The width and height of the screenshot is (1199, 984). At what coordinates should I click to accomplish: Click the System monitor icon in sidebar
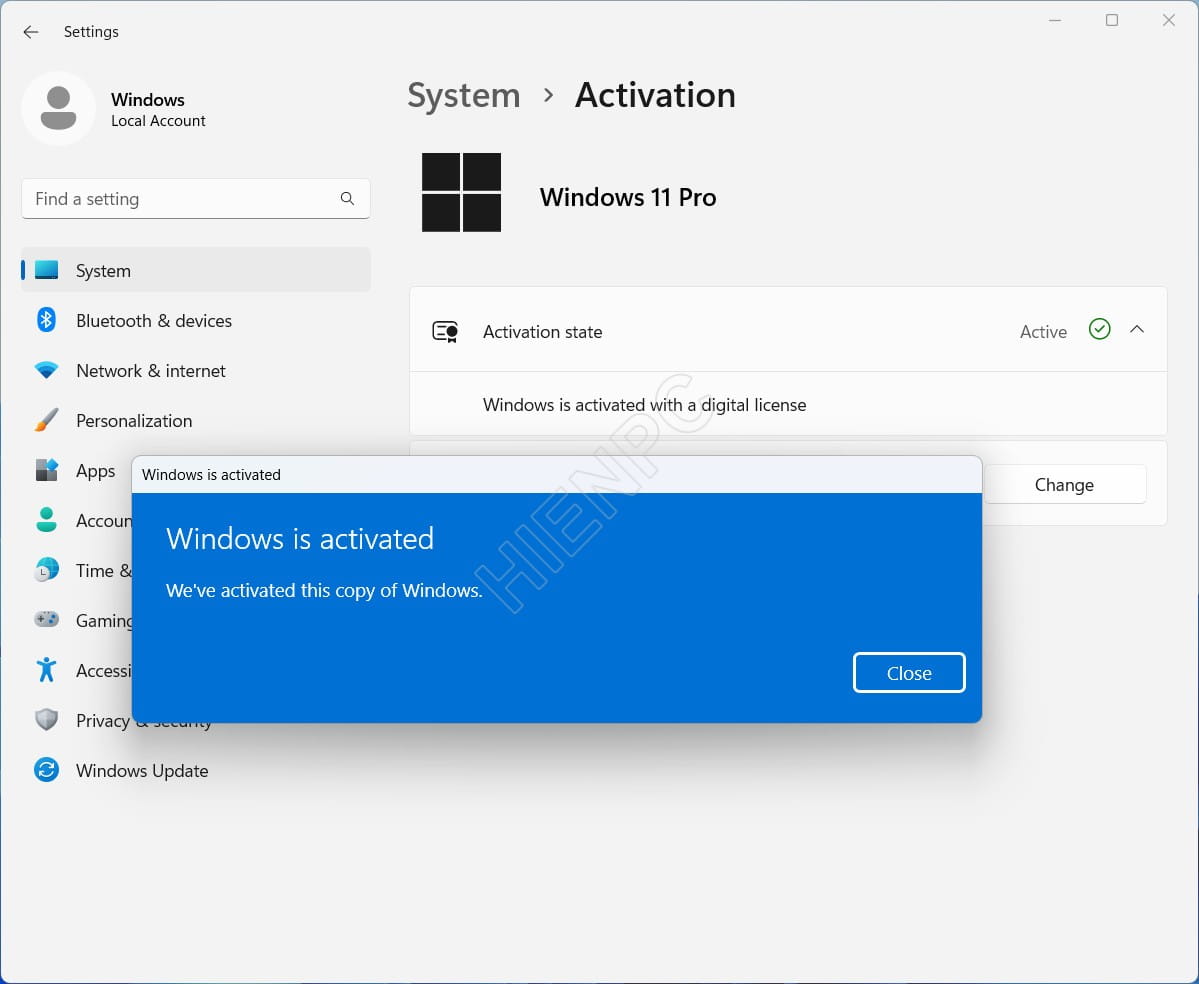47,270
